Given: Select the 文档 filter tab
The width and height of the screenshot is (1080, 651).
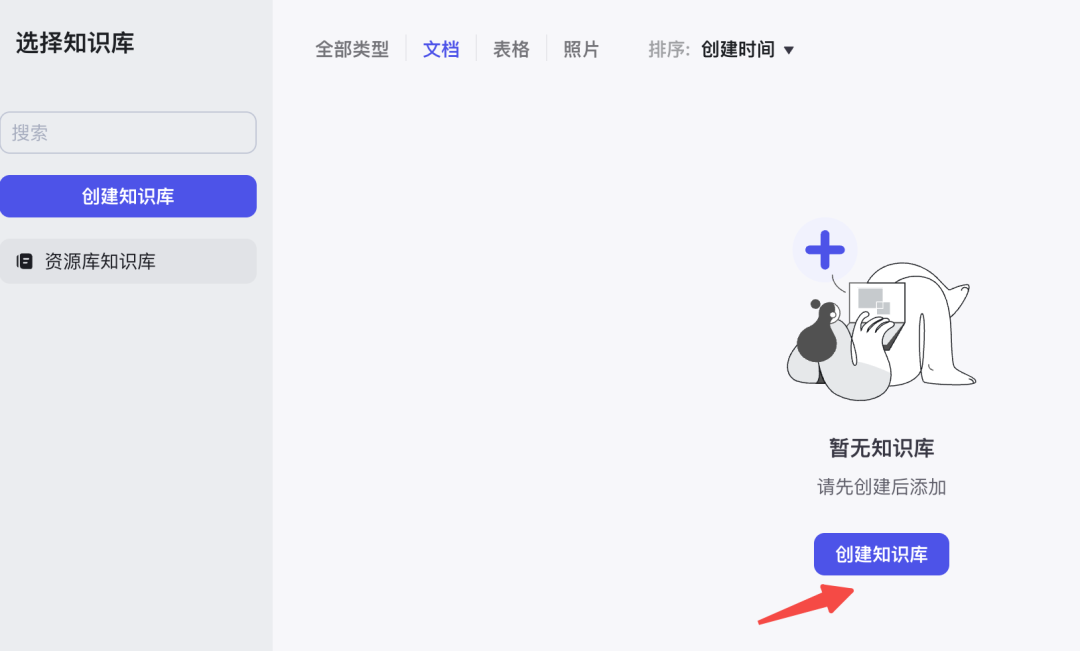Looking at the screenshot, I should point(441,50).
